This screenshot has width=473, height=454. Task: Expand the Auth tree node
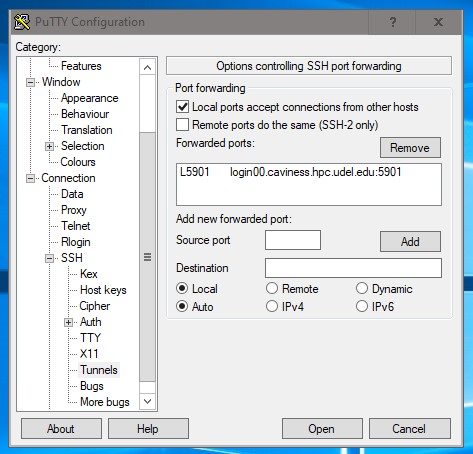[68, 322]
